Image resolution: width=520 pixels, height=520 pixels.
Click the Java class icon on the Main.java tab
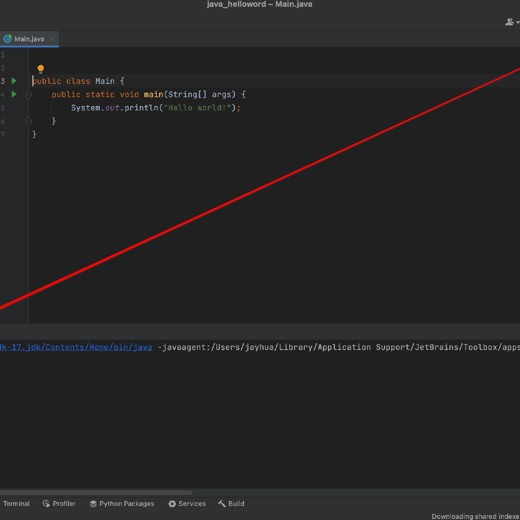(7, 39)
